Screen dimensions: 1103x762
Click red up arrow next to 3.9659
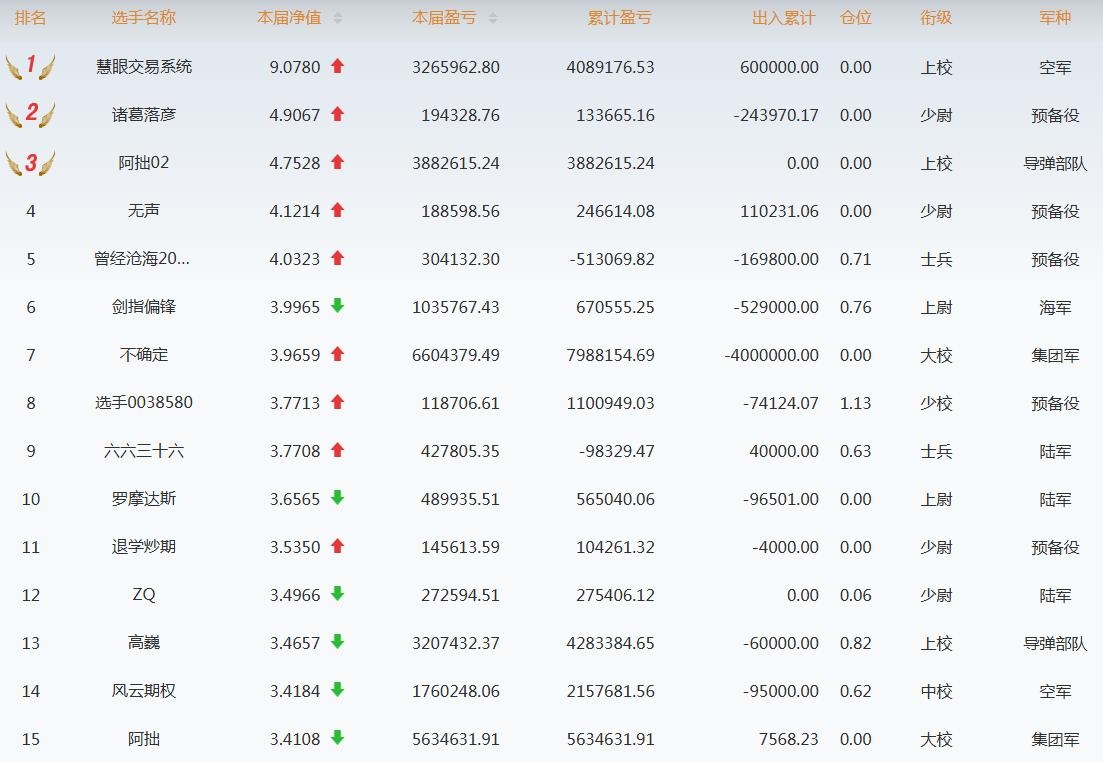(337, 354)
